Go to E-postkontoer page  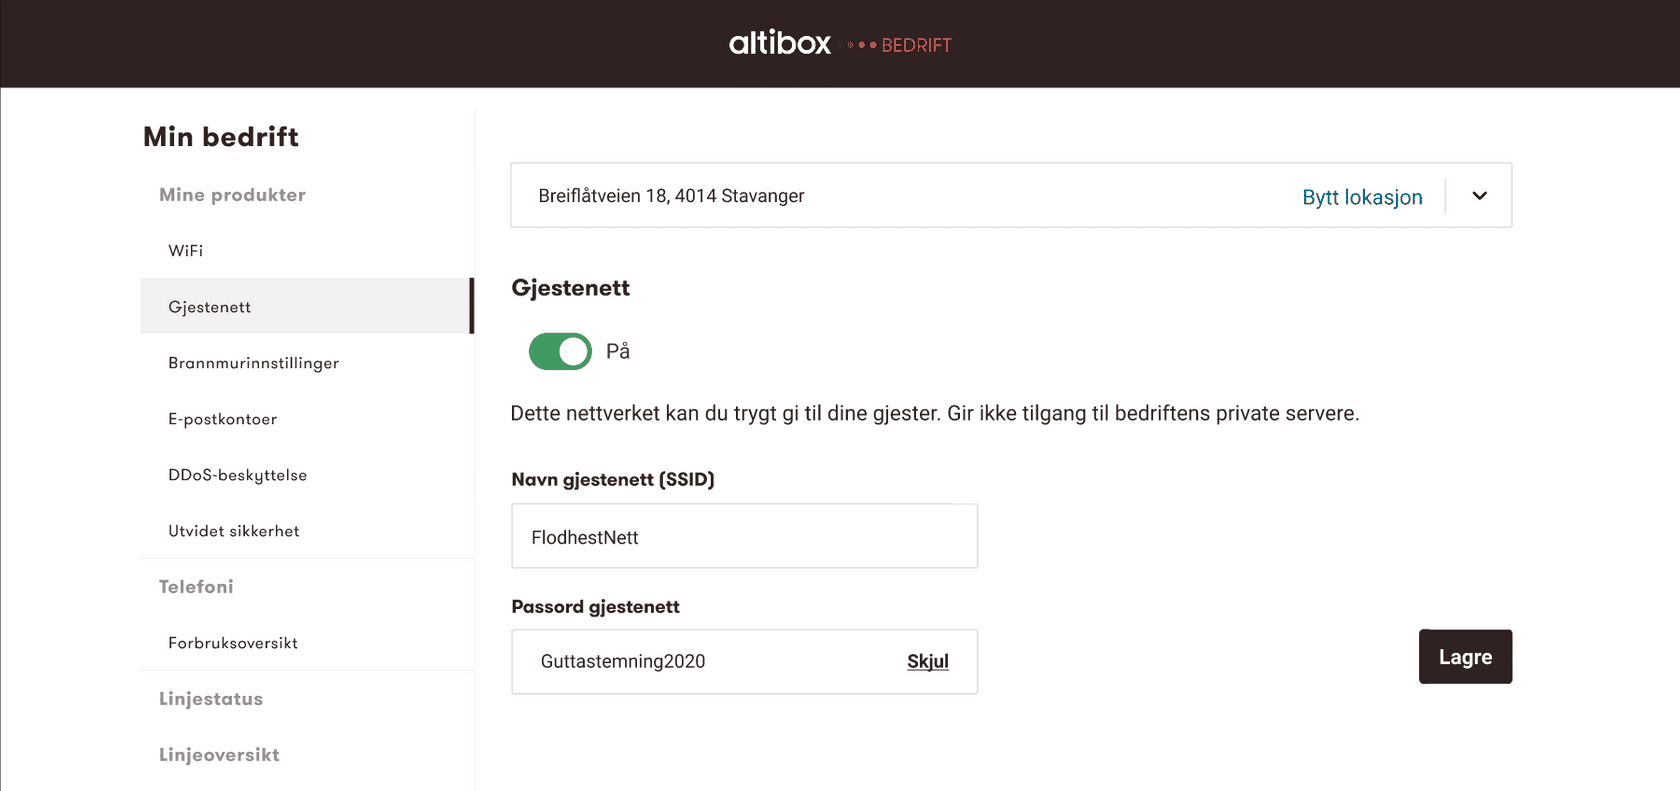tap(223, 419)
